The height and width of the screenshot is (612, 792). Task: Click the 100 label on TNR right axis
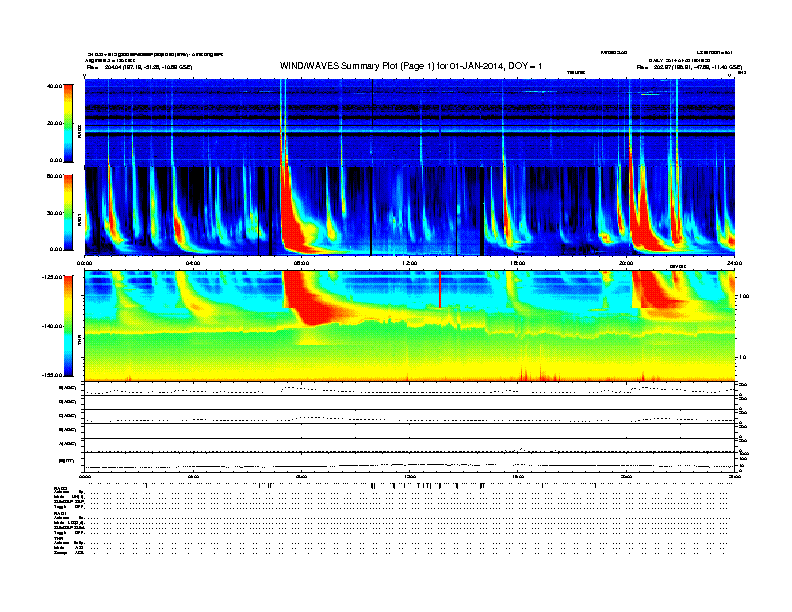(744, 296)
